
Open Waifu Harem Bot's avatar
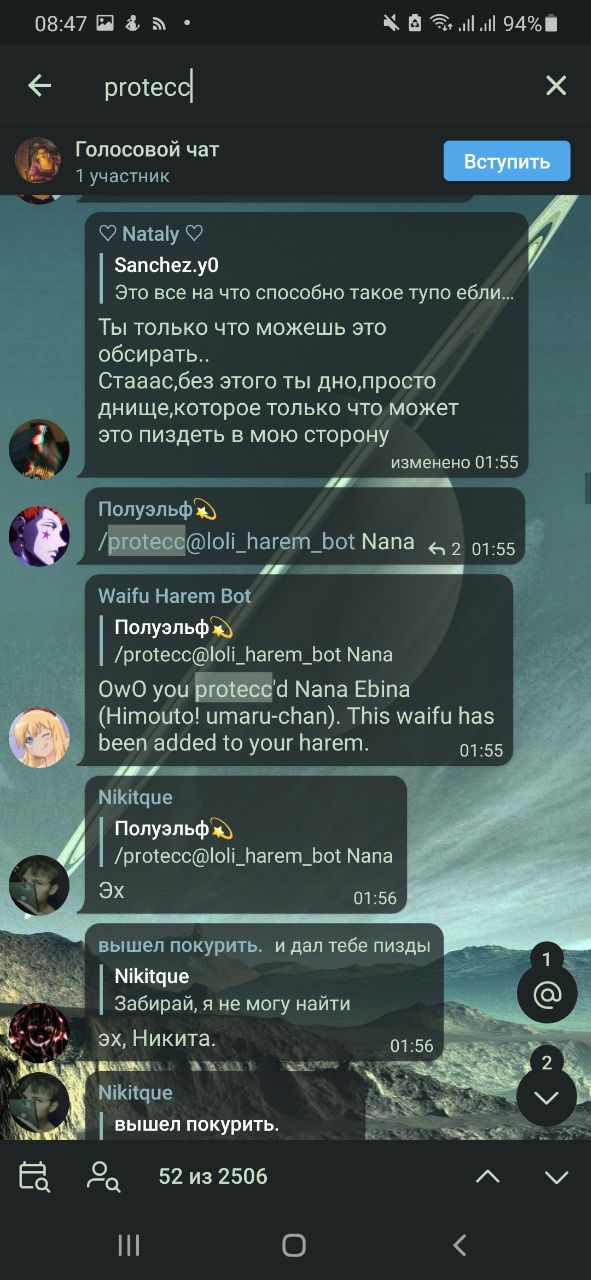(39, 738)
